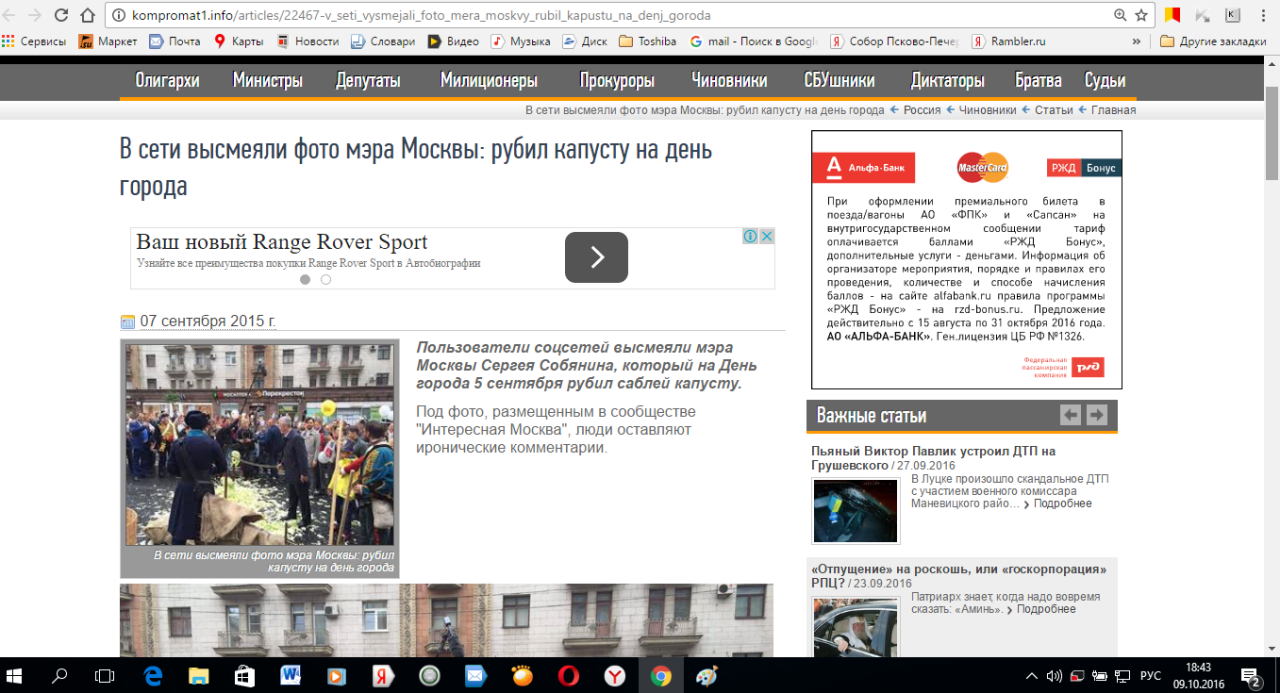Viewport: 1280px width, 693px height.
Task: Launch Yandex Browser from the taskbar
Action: point(614,675)
